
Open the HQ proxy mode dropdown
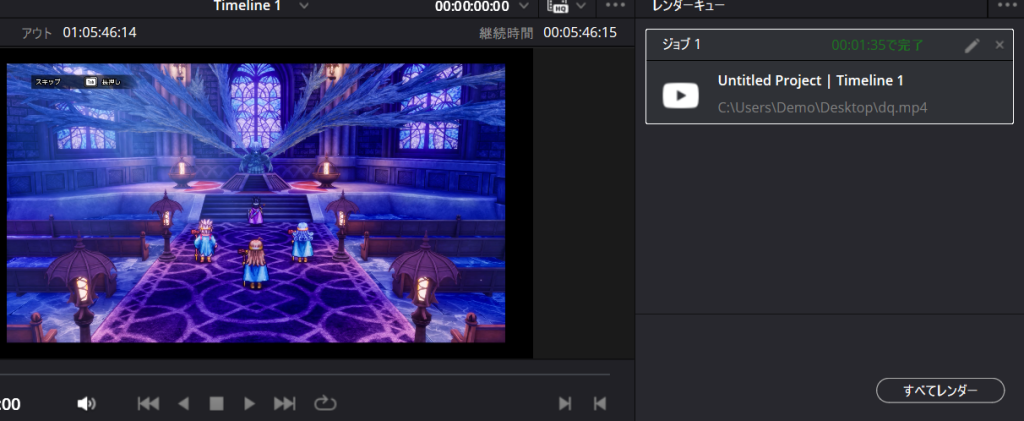(x=582, y=6)
